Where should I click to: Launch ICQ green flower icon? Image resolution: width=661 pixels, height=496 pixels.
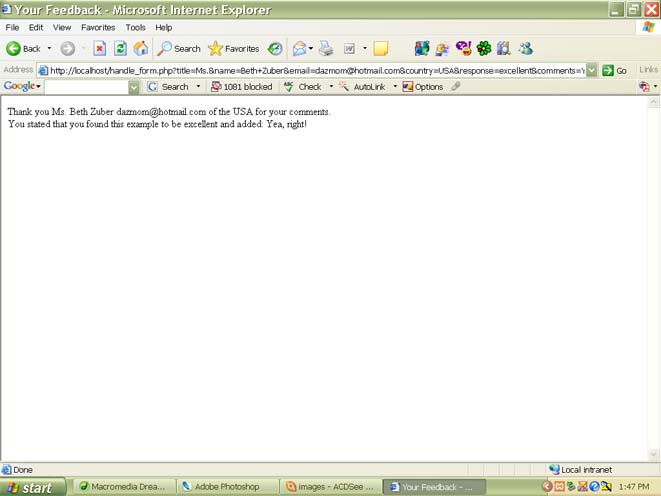[484, 49]
